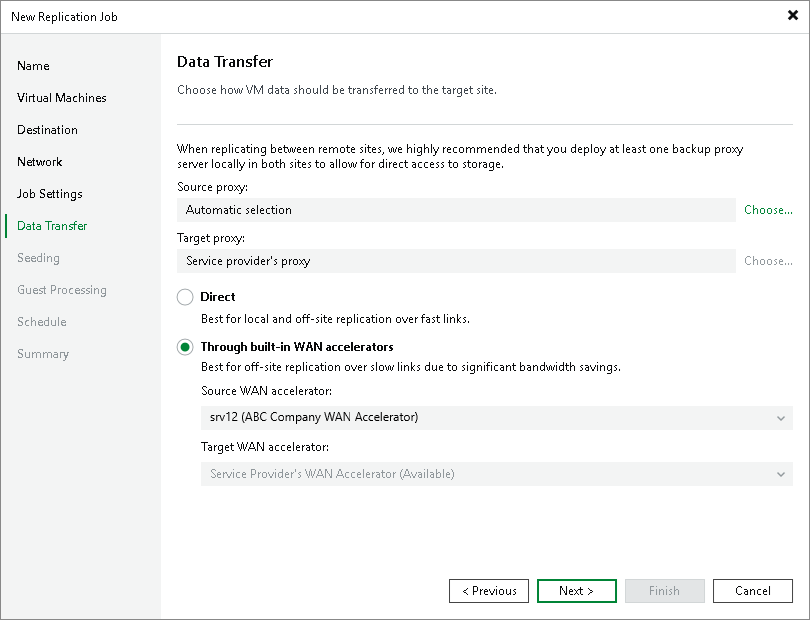Viewport: 810px width, 620px height.
Task: Click the Previous button
Action: pos(489,591)
